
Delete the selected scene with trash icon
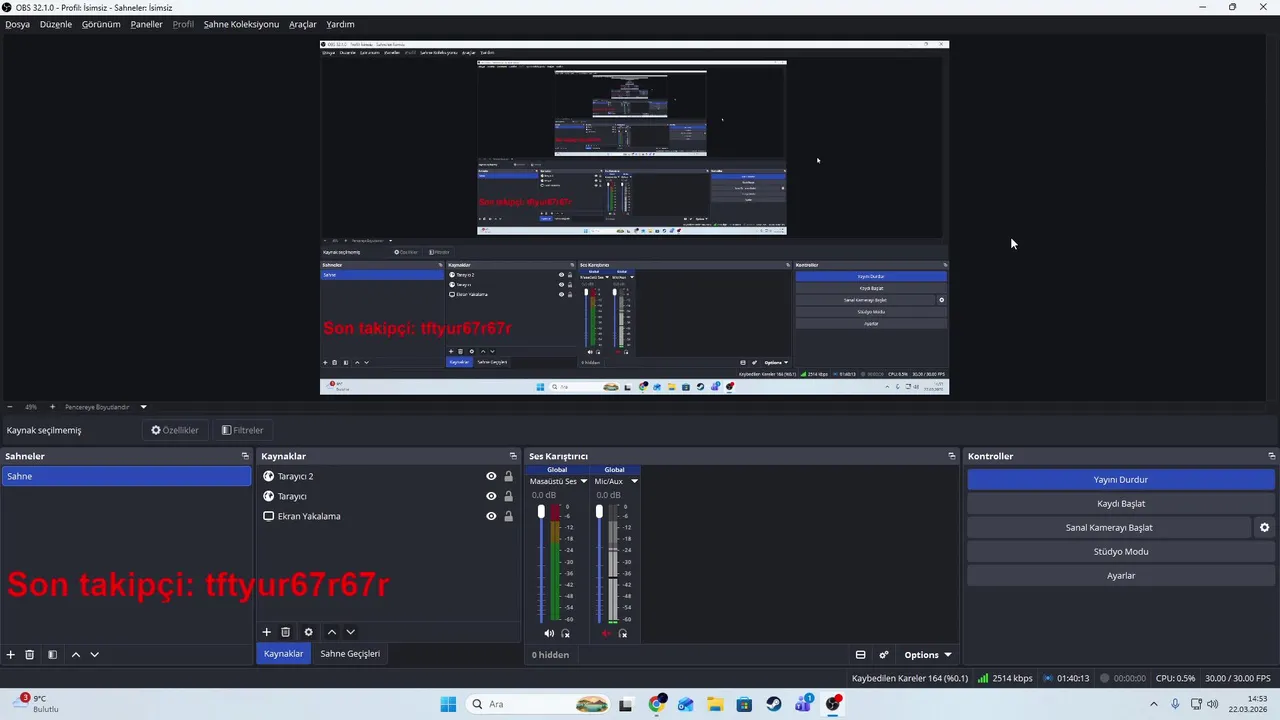pos(30,654)
